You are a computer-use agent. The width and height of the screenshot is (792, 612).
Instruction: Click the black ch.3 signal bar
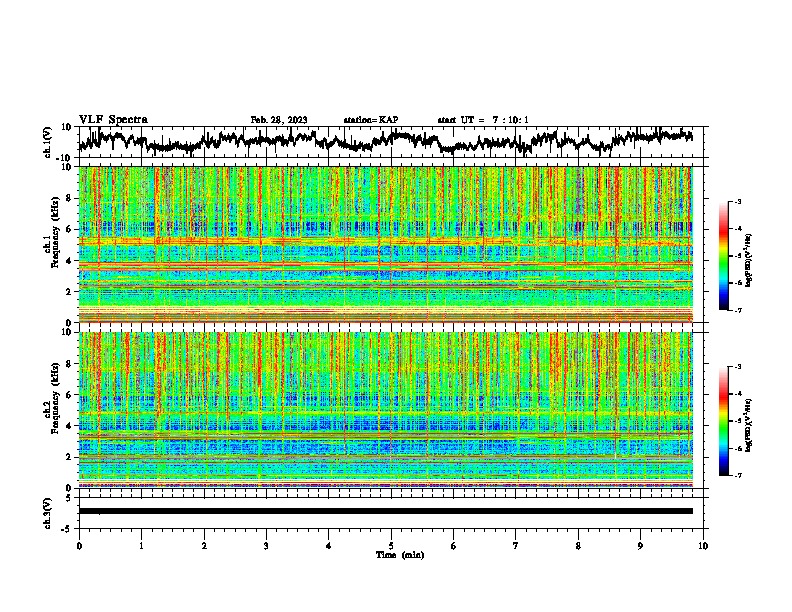386,511
